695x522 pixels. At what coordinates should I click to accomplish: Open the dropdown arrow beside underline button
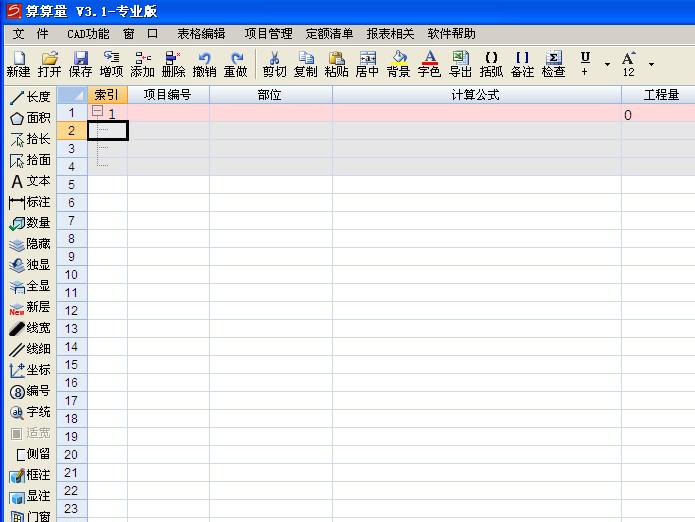point(607,65)
